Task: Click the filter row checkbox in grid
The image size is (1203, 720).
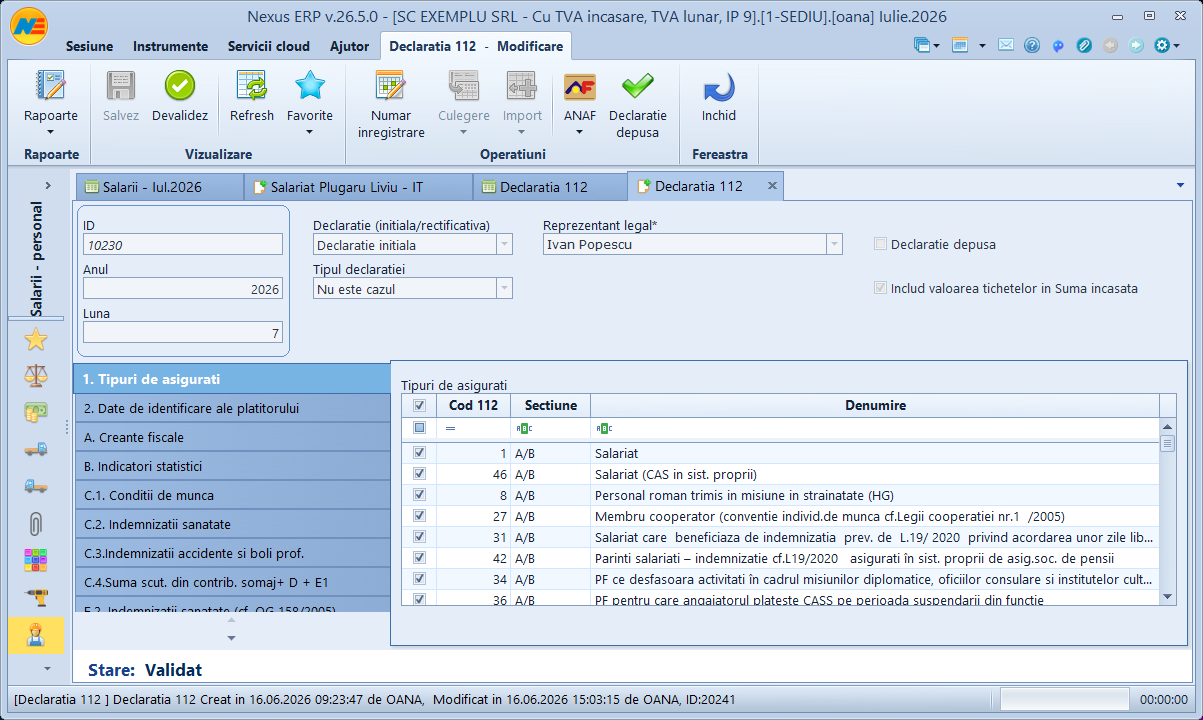Action: tap(420, 428)
